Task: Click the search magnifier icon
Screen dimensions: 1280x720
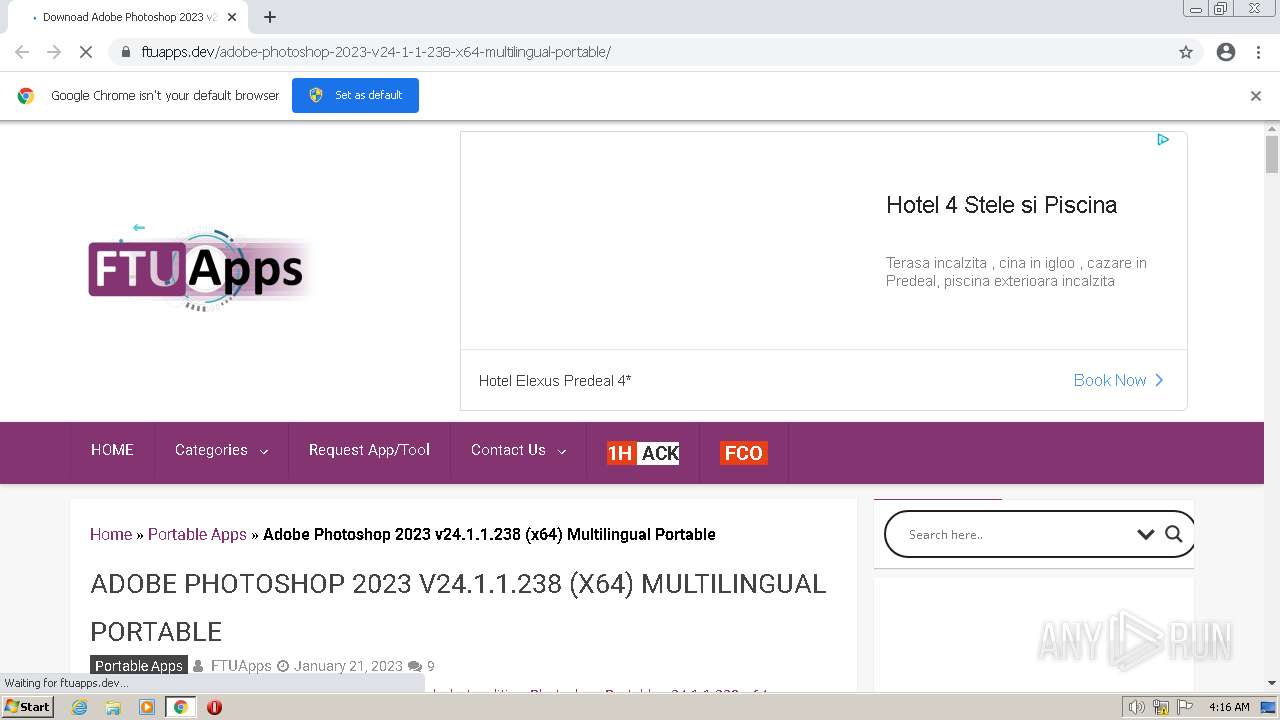Action: pyautogui.click(x=1174, y=534)
